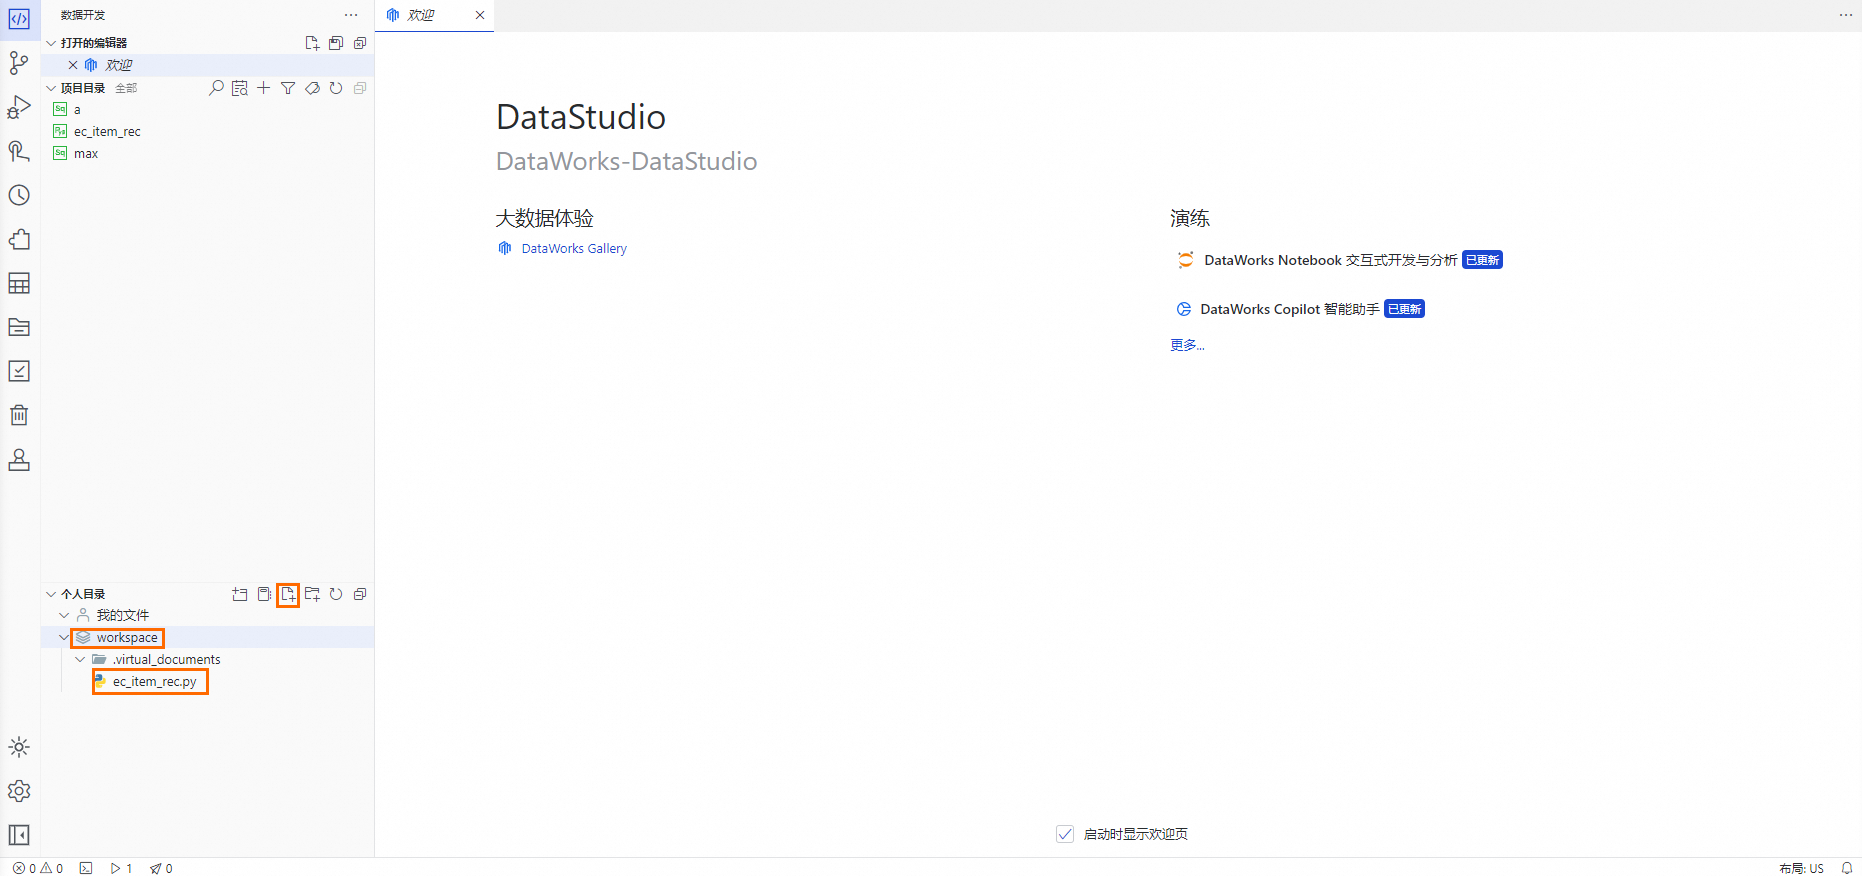Viewport: 1862px width, 876px height.
Task: Close the 欢迎 editor tab
Action: coord(480,15)
